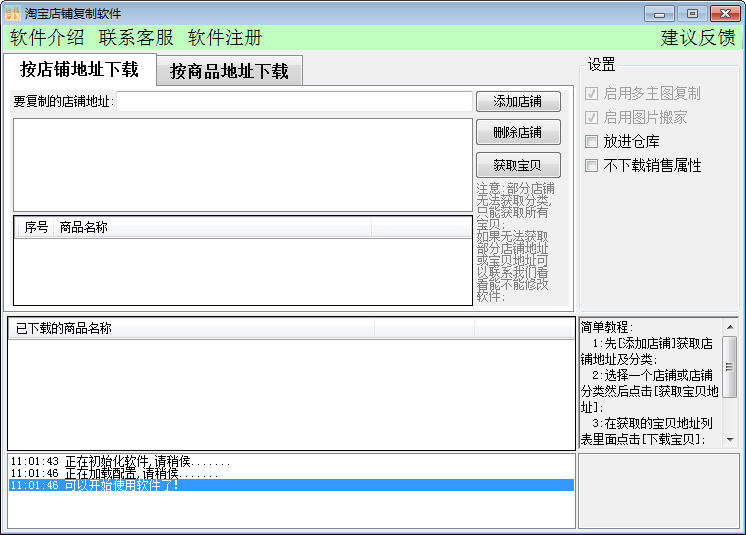Open the 软件注册 menu
Image resolution: width=746 pixels, height=535 pixels.
(225, 38)
